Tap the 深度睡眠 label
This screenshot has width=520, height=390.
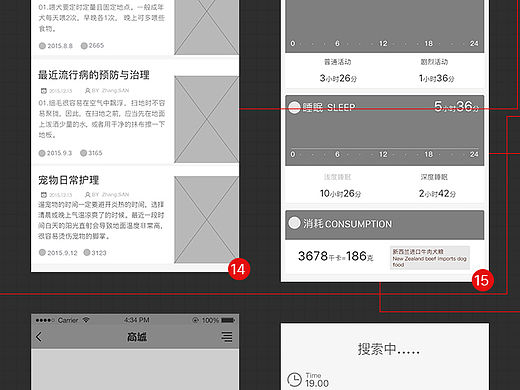coord(434,177)
